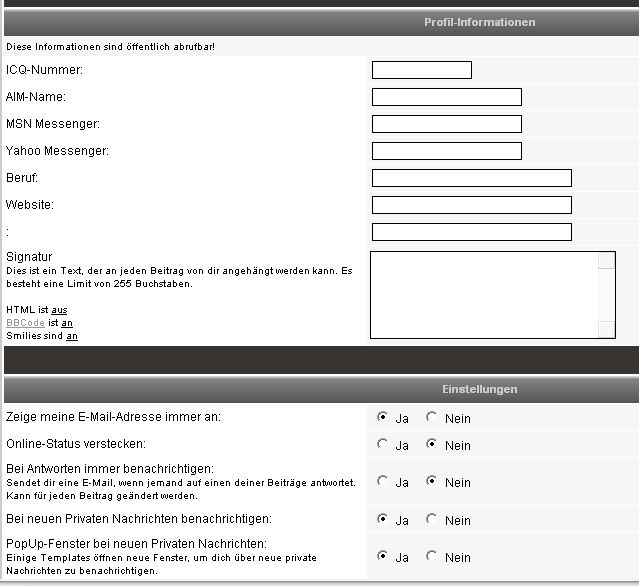The width and height of the screenshot is (639, 586).
Task: Click the AIM-Name text field
Action: [446, 97]
